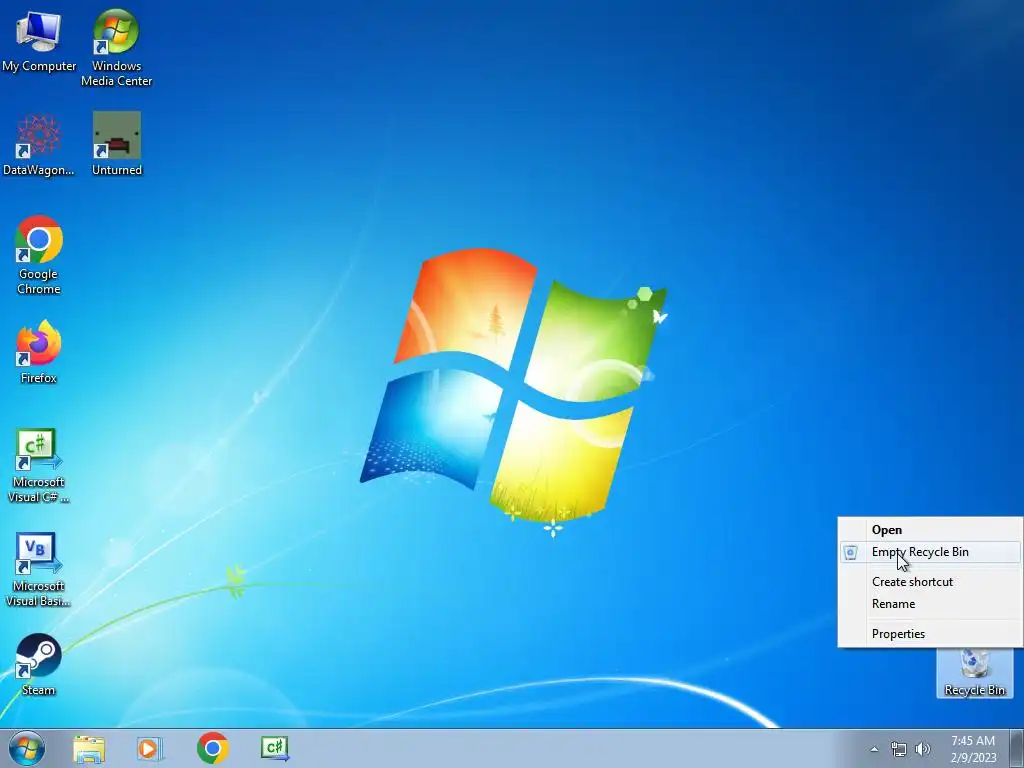Click the Show desktop strip in taskbar

(1017, 749)
